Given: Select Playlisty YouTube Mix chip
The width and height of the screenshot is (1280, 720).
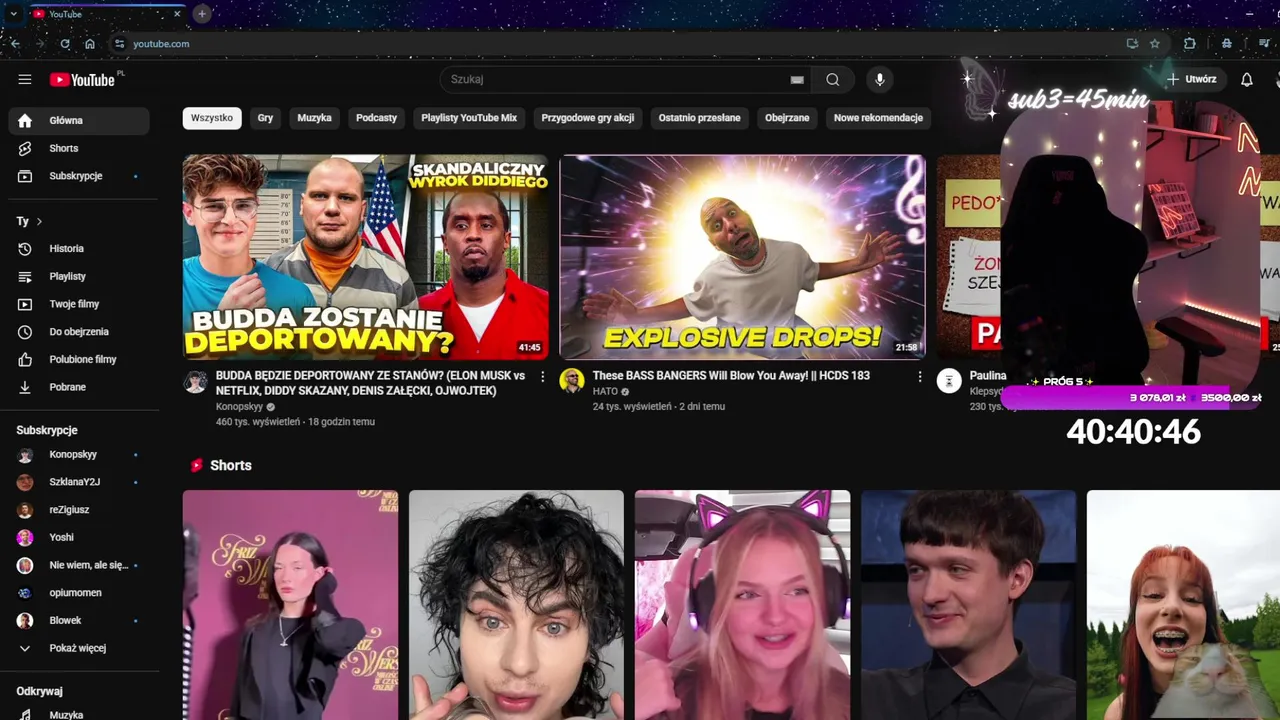Looking at the screenshot, I should click(469, 118).
